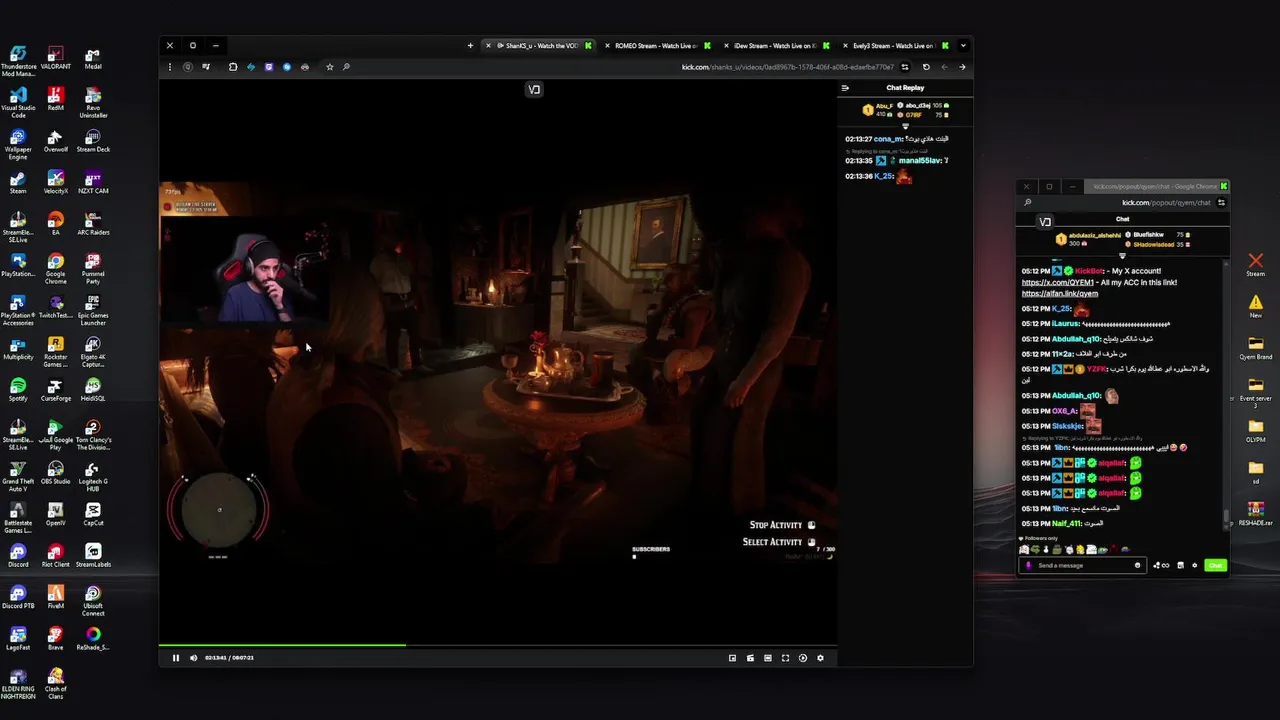Select the ShanKS_u VOD tab
This screenshot has height=720, width=1280.
click(x=538, y=46)
